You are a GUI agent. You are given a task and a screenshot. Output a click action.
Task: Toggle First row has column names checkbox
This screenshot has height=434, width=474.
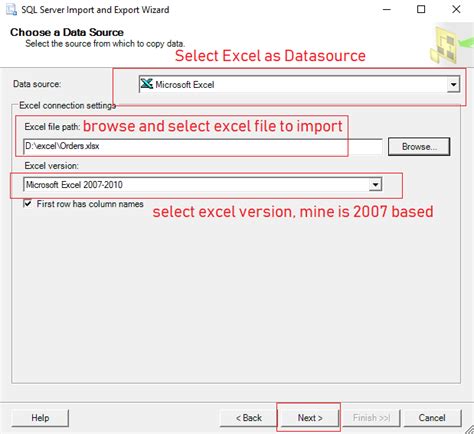[x=28, y=203]
